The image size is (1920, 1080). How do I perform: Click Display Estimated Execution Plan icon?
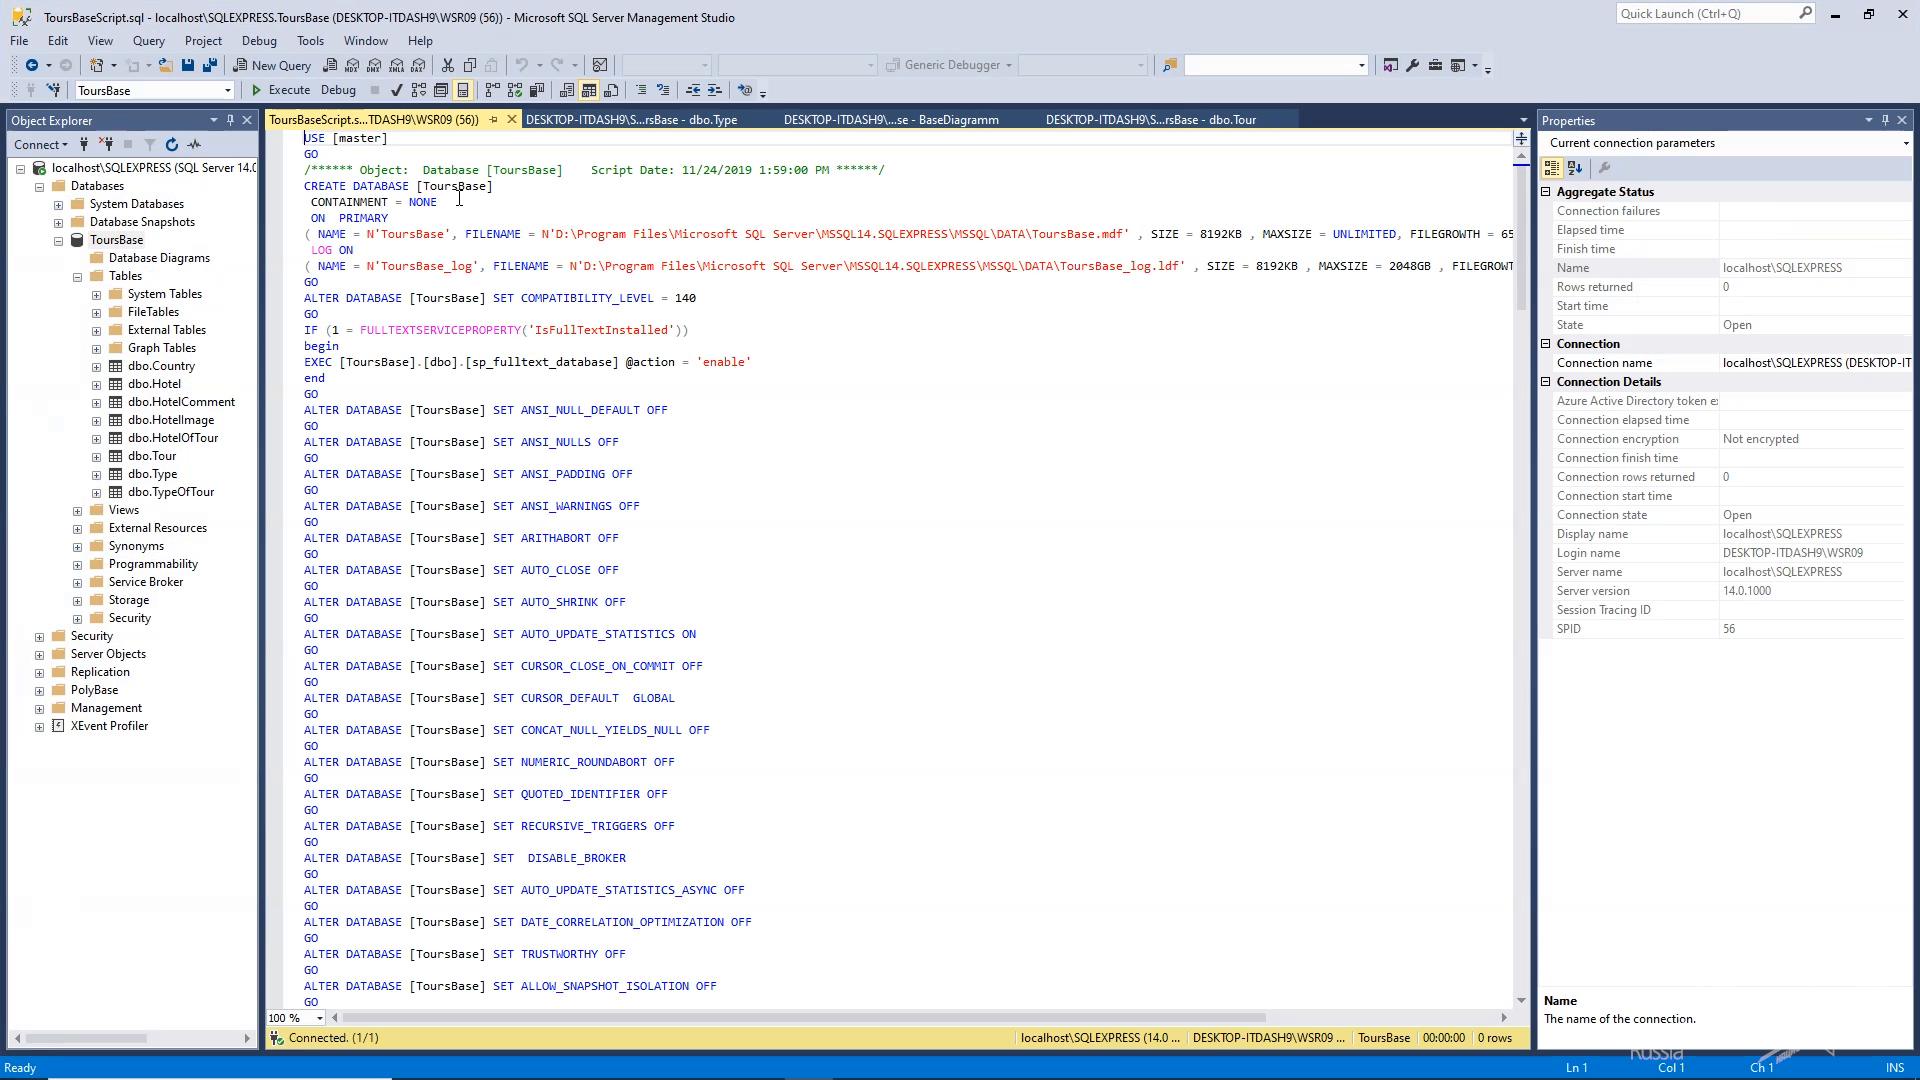419,90
